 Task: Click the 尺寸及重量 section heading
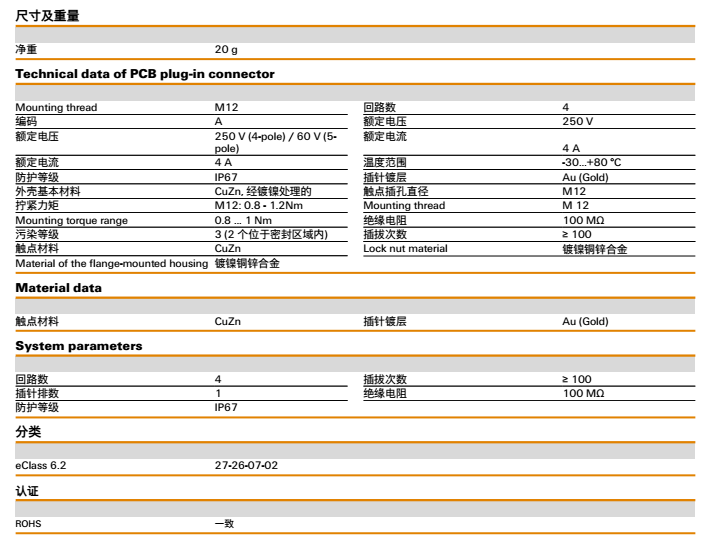tap(47, 17)
